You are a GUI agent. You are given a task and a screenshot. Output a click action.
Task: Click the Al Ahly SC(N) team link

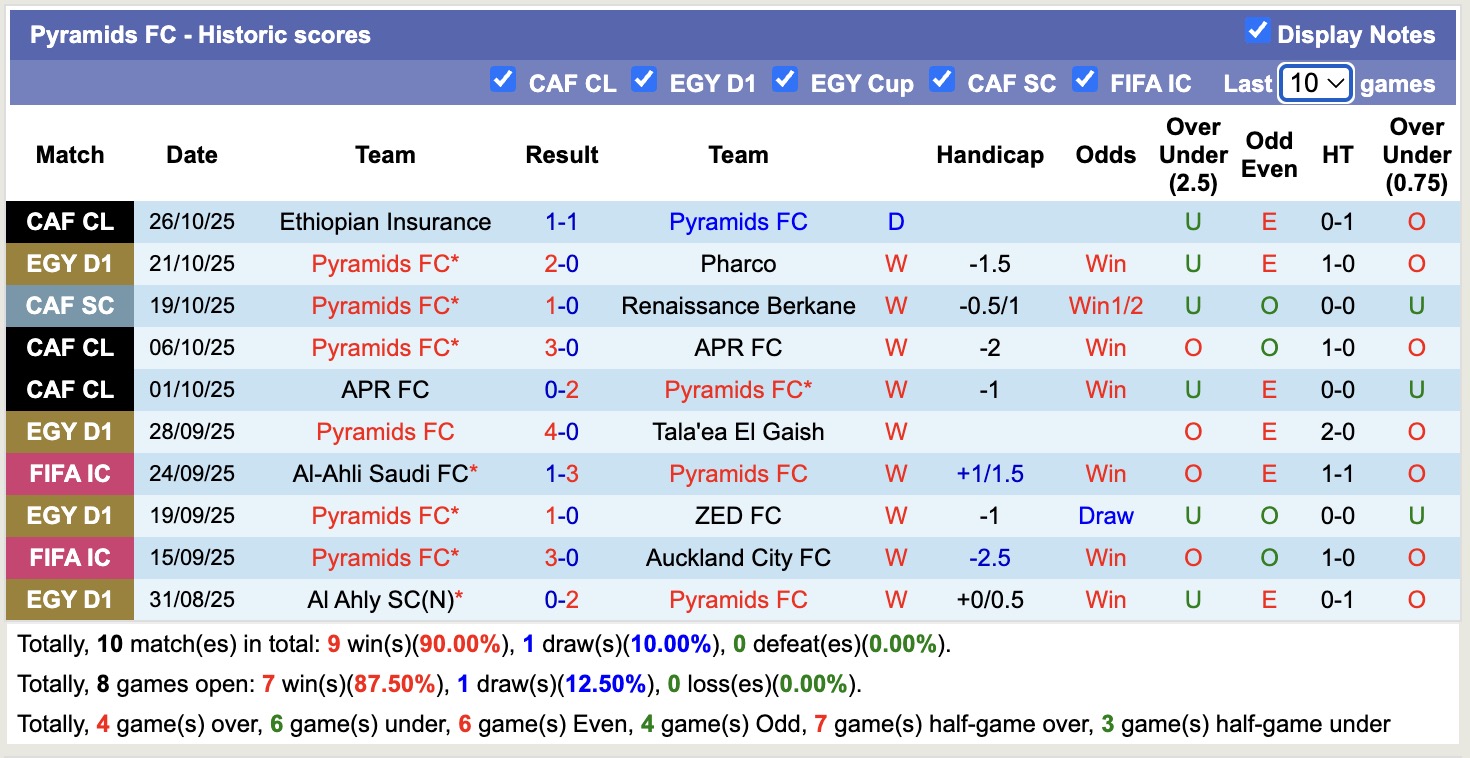tap(381, 600)
